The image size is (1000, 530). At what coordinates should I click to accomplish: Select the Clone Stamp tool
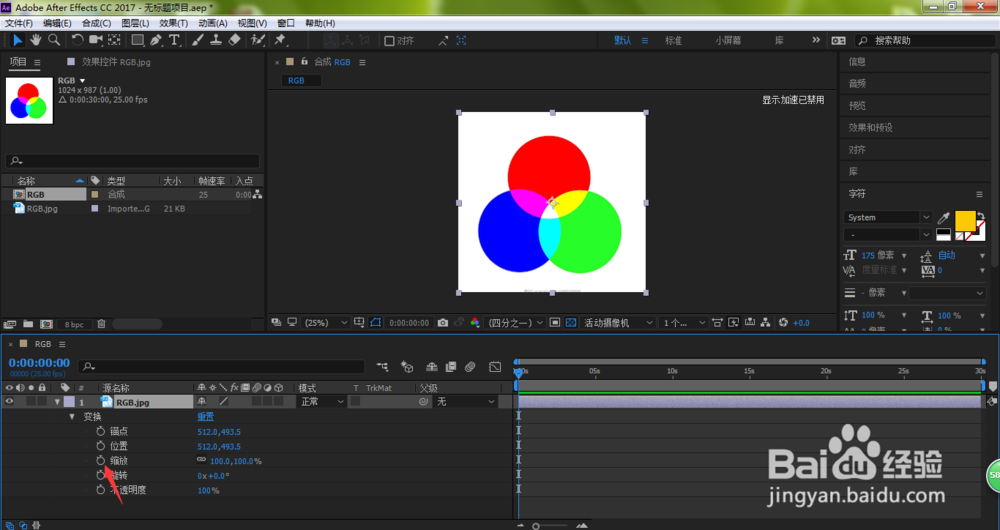tap(216, 40)
